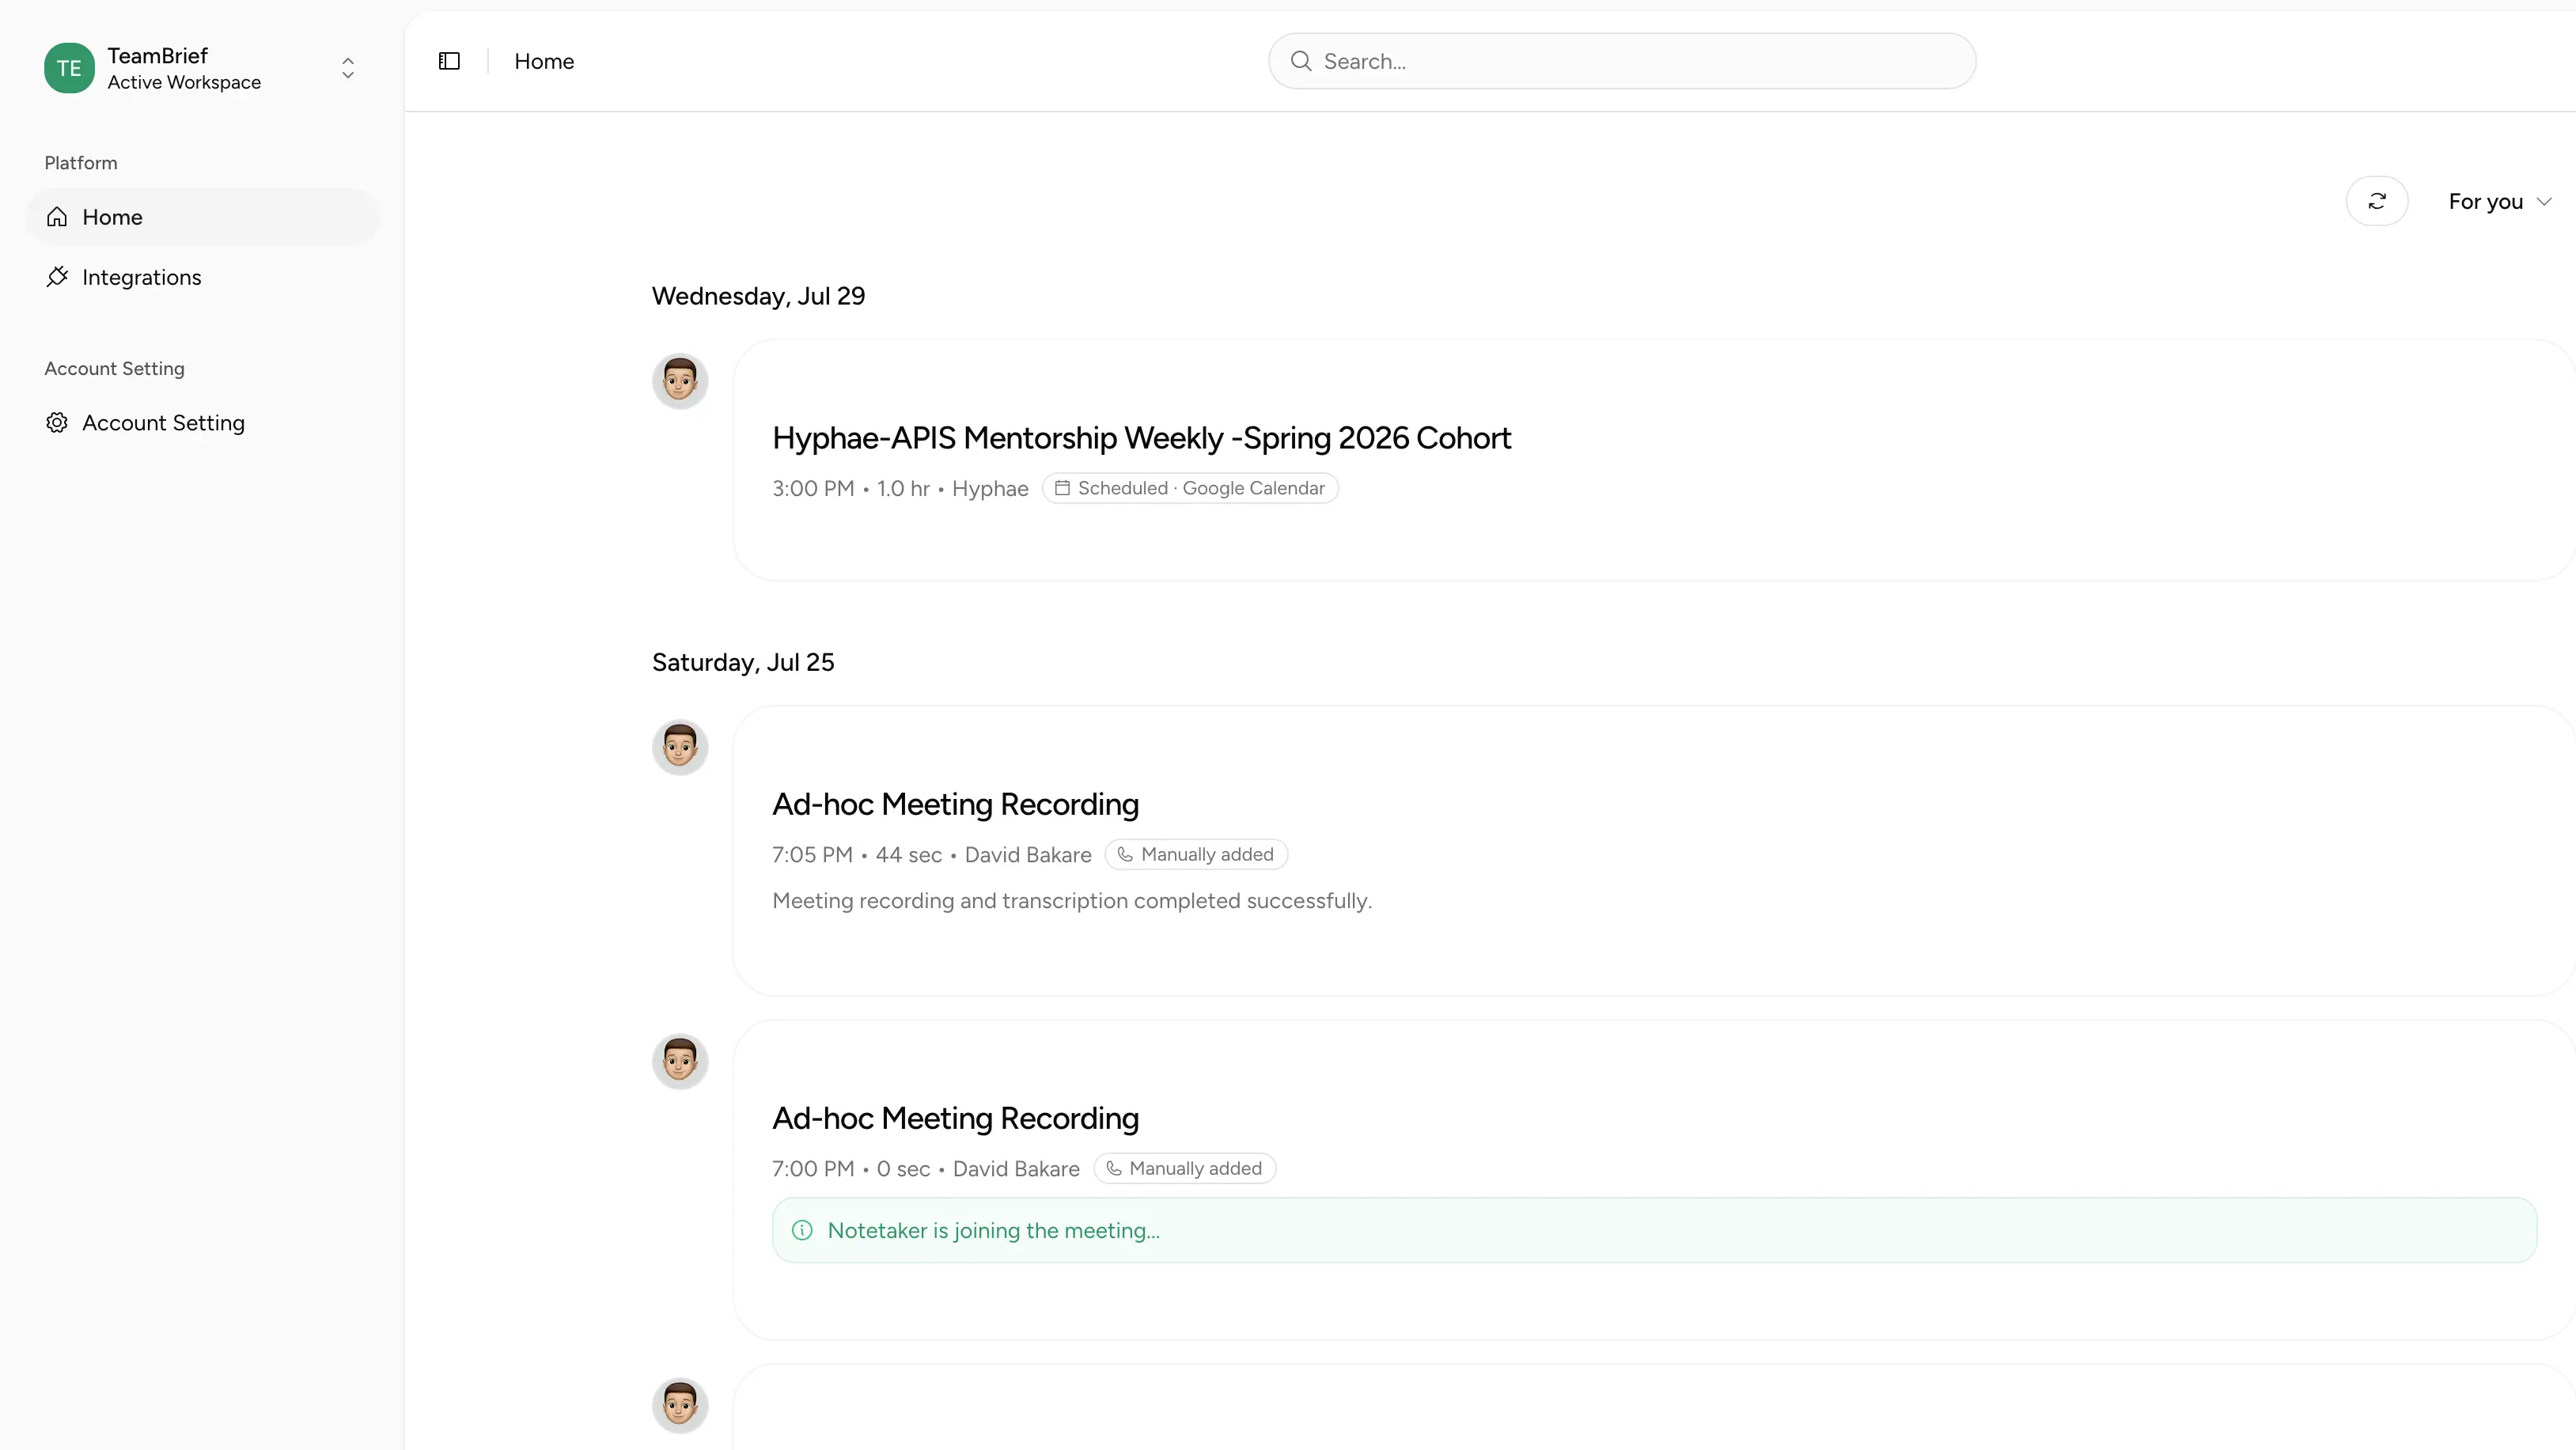The image size is (2576, 1450).
Task: Open Home in the sidebar
Action: click(202, 217)
